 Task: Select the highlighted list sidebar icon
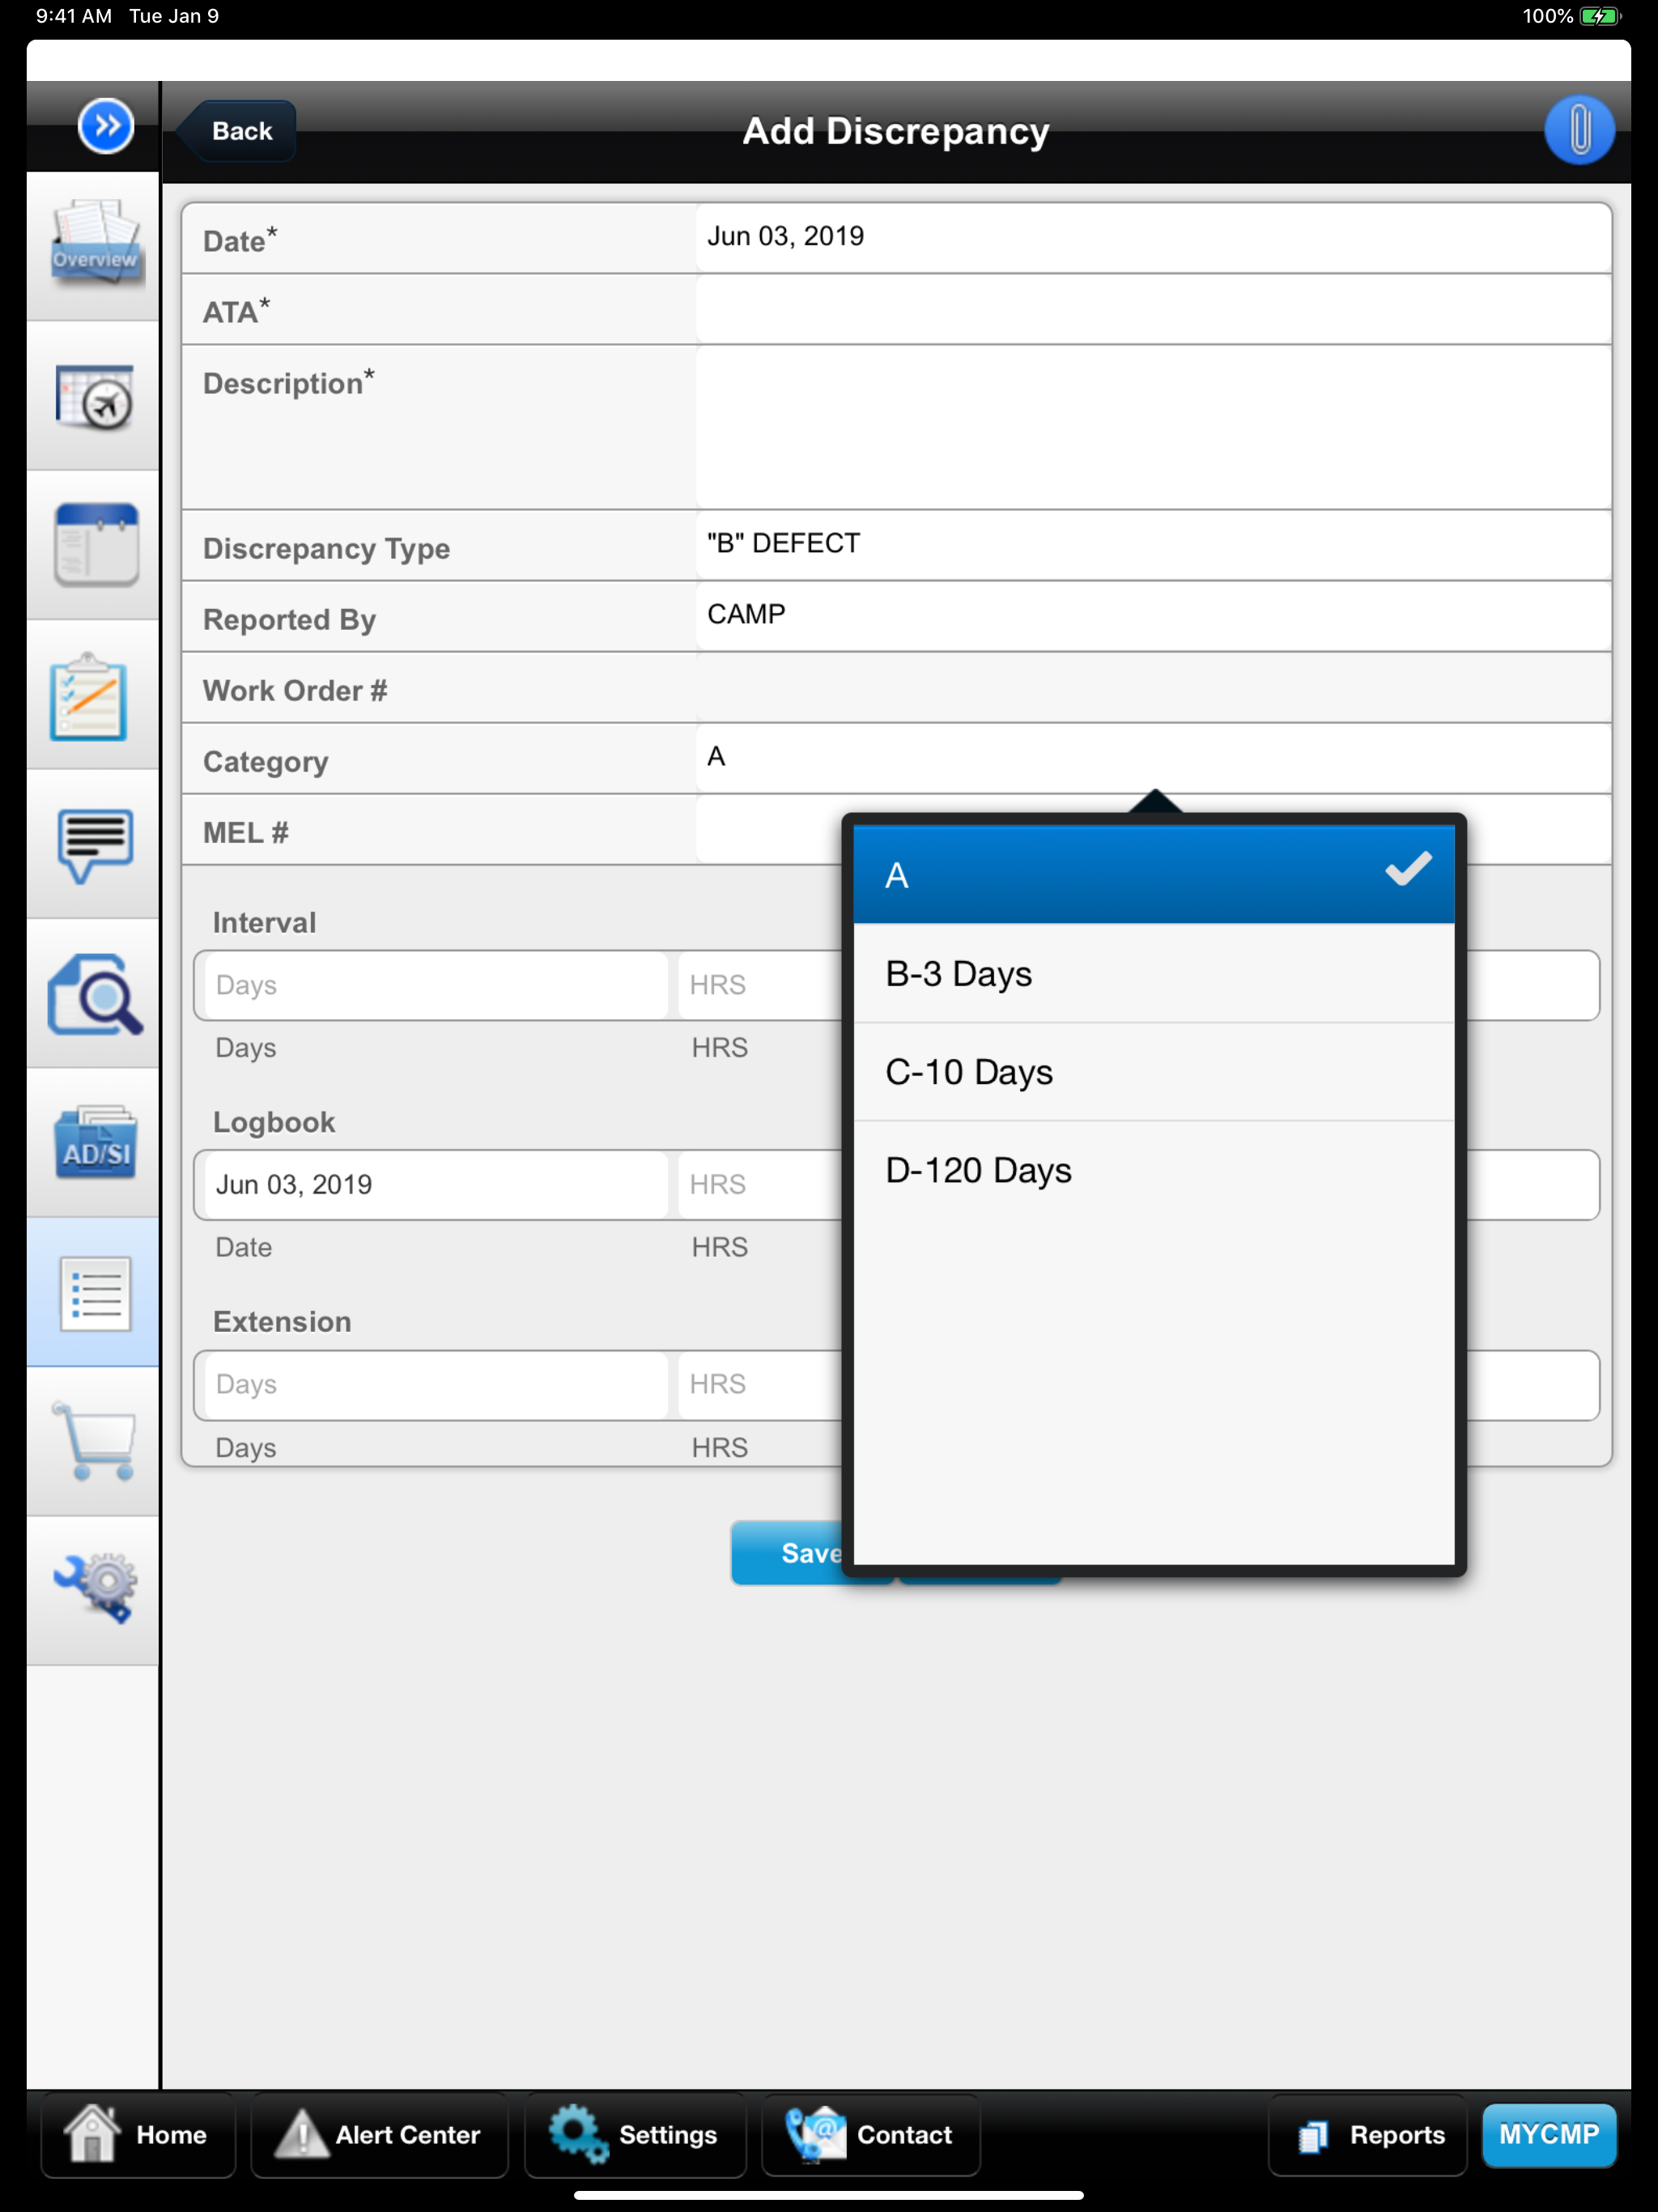click(x=94, y=1293)
